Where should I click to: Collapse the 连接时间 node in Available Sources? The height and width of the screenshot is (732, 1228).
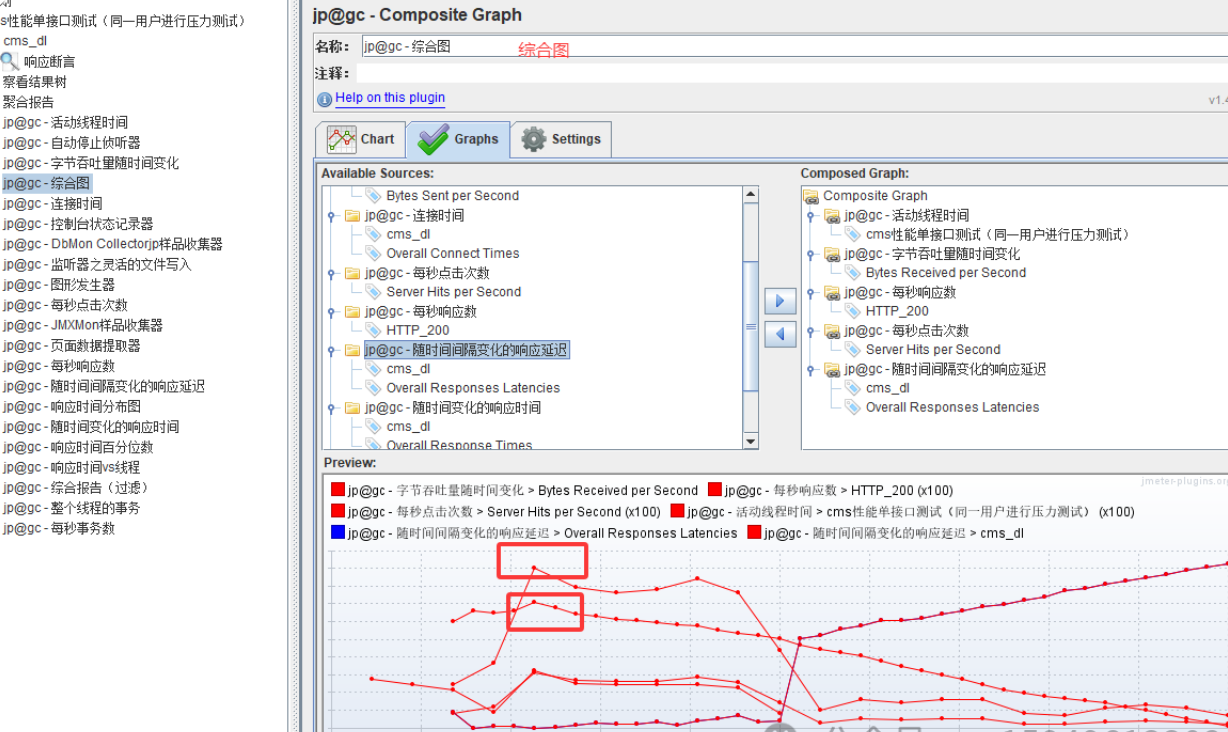click(x=332, y=215)
